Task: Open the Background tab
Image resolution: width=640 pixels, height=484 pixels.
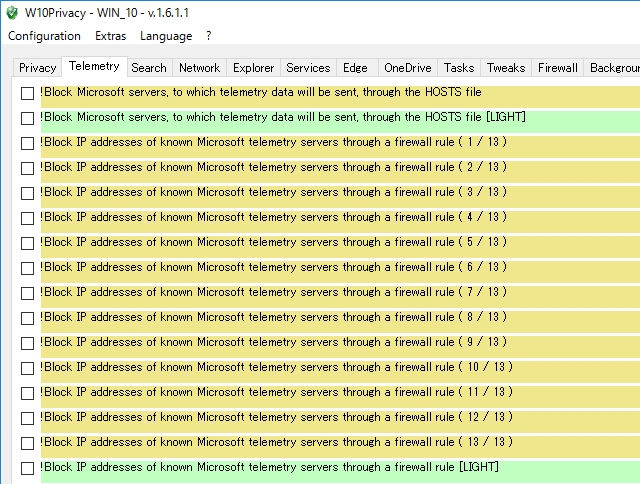Action: coord(612,68)
